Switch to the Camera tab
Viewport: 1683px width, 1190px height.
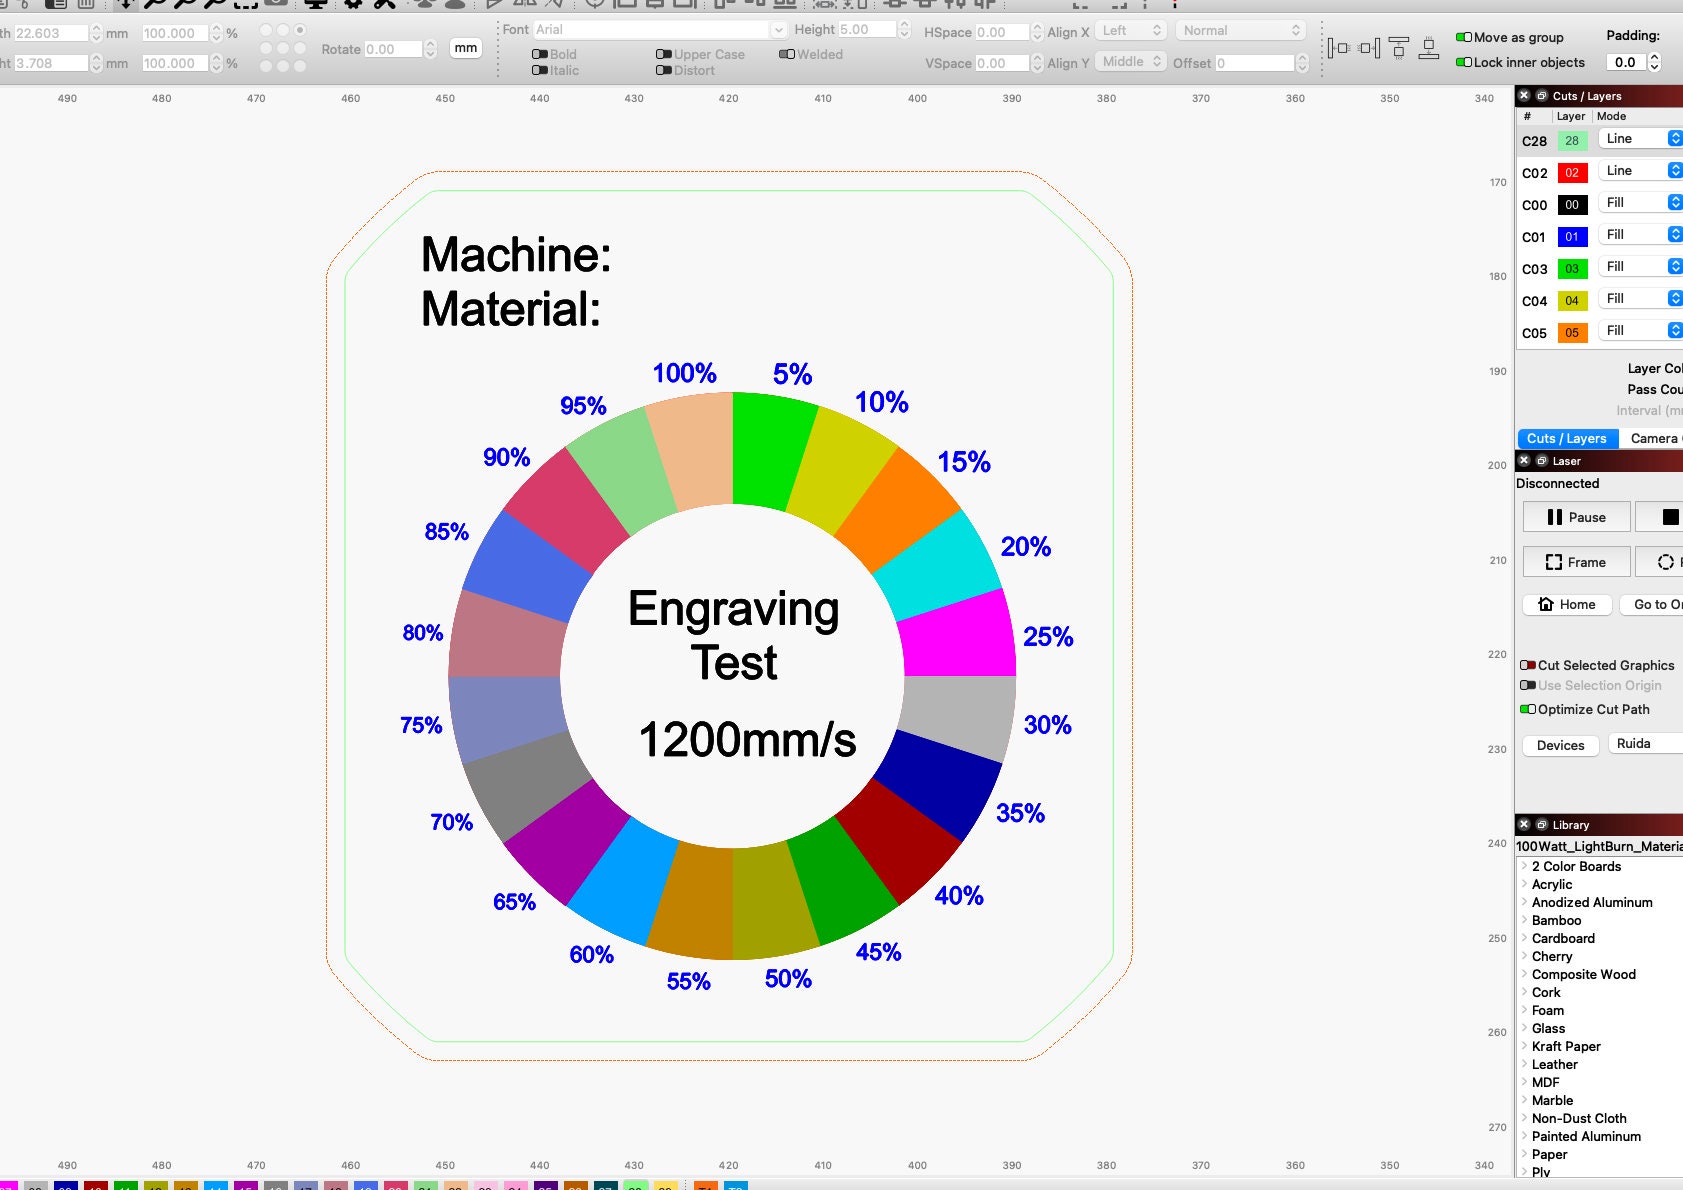[1656, 438]
